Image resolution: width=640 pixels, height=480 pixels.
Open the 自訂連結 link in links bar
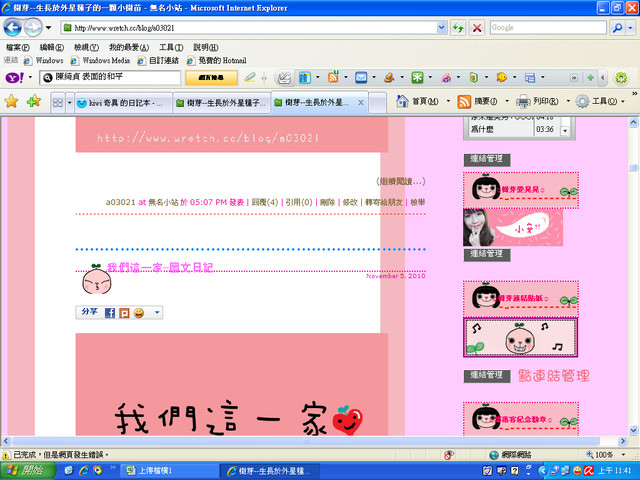pyautogui.click(x=158, y=60)
